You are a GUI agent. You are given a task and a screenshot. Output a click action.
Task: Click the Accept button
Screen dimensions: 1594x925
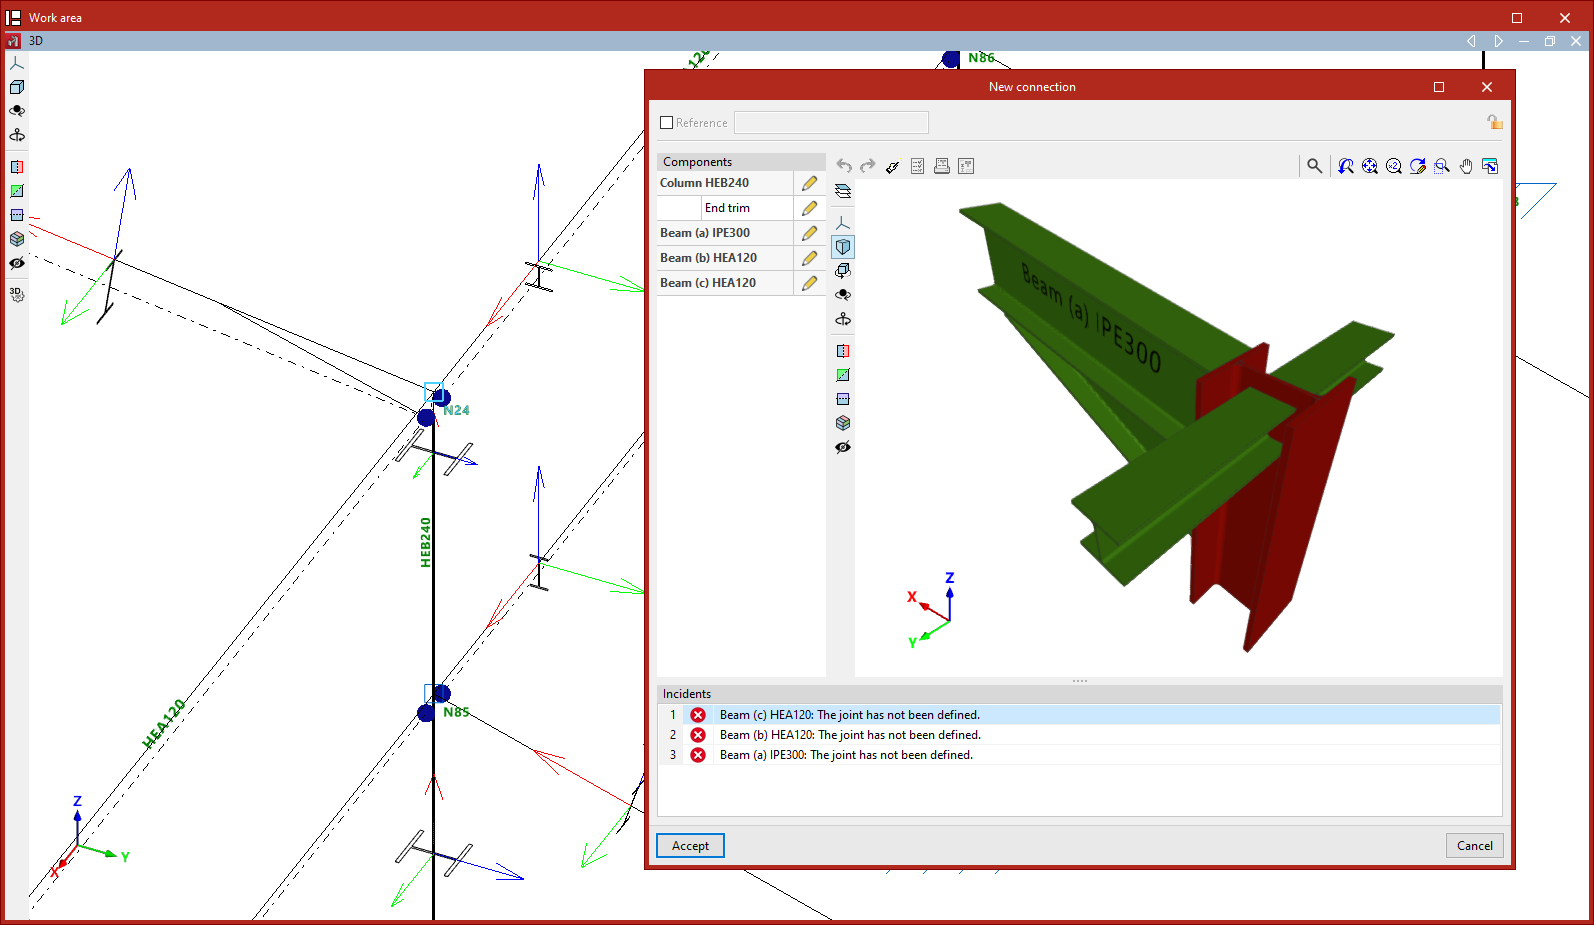[690, 846]
